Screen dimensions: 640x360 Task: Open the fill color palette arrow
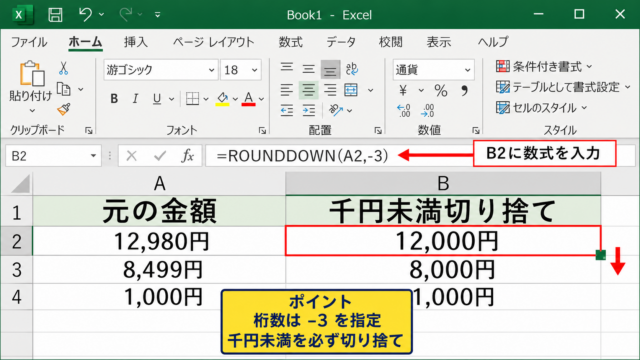click(x=235, y=99)
